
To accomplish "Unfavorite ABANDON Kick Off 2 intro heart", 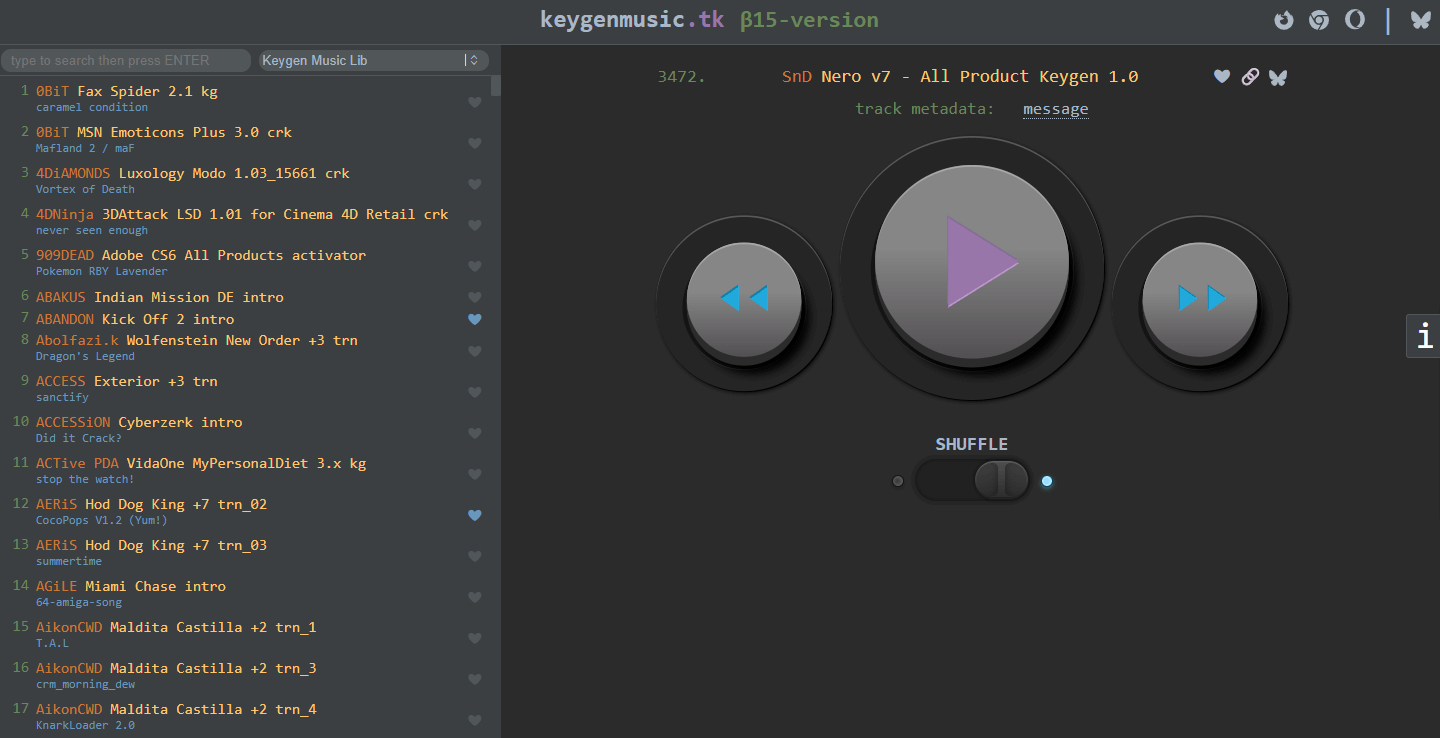I will (x=475, y=320).
